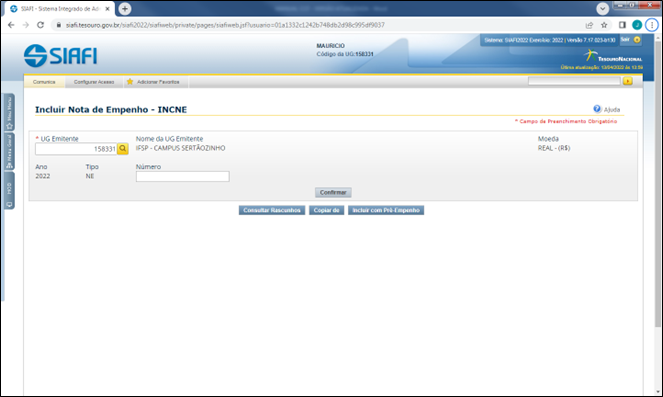663x397 pixels.
Task: Click Adicionar Favoritos with star
Action: (x=153, y=82)
